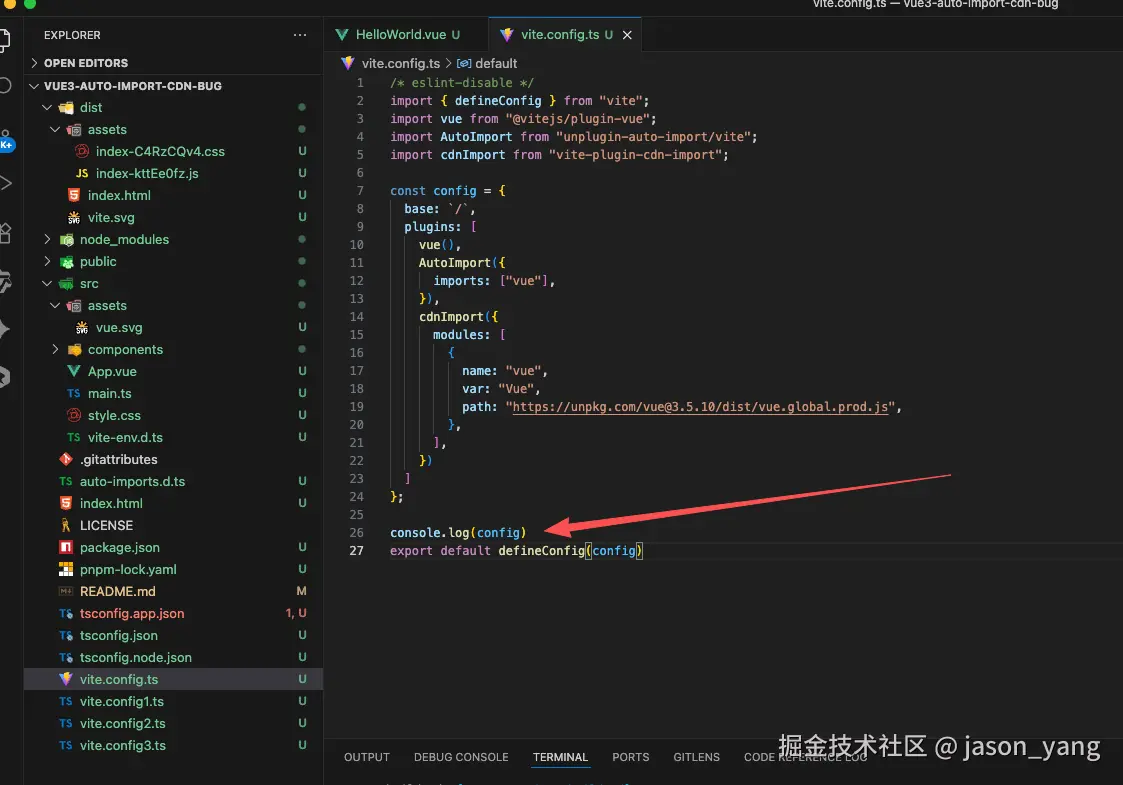Select vite.config.ts in explorer tree
The height and width of the screenshot is (785, 1123).
(173, 680)
